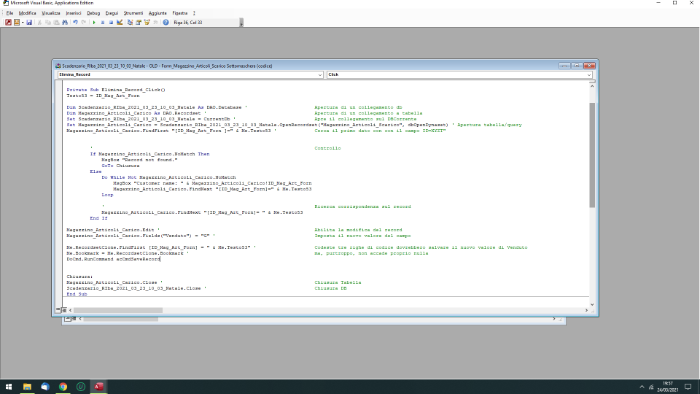Click the taskbar clock and date

coord(667,387)
